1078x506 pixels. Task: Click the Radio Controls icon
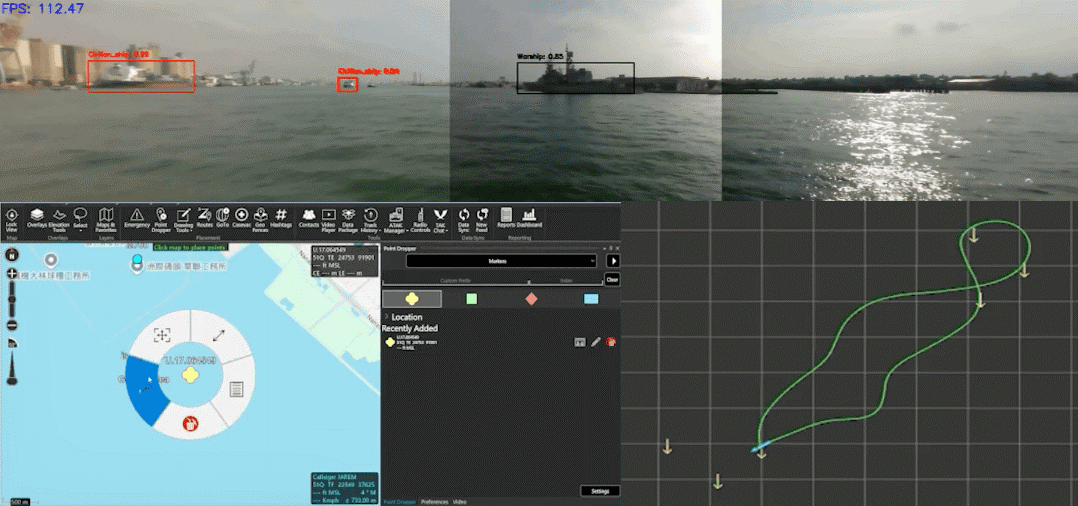421,218
